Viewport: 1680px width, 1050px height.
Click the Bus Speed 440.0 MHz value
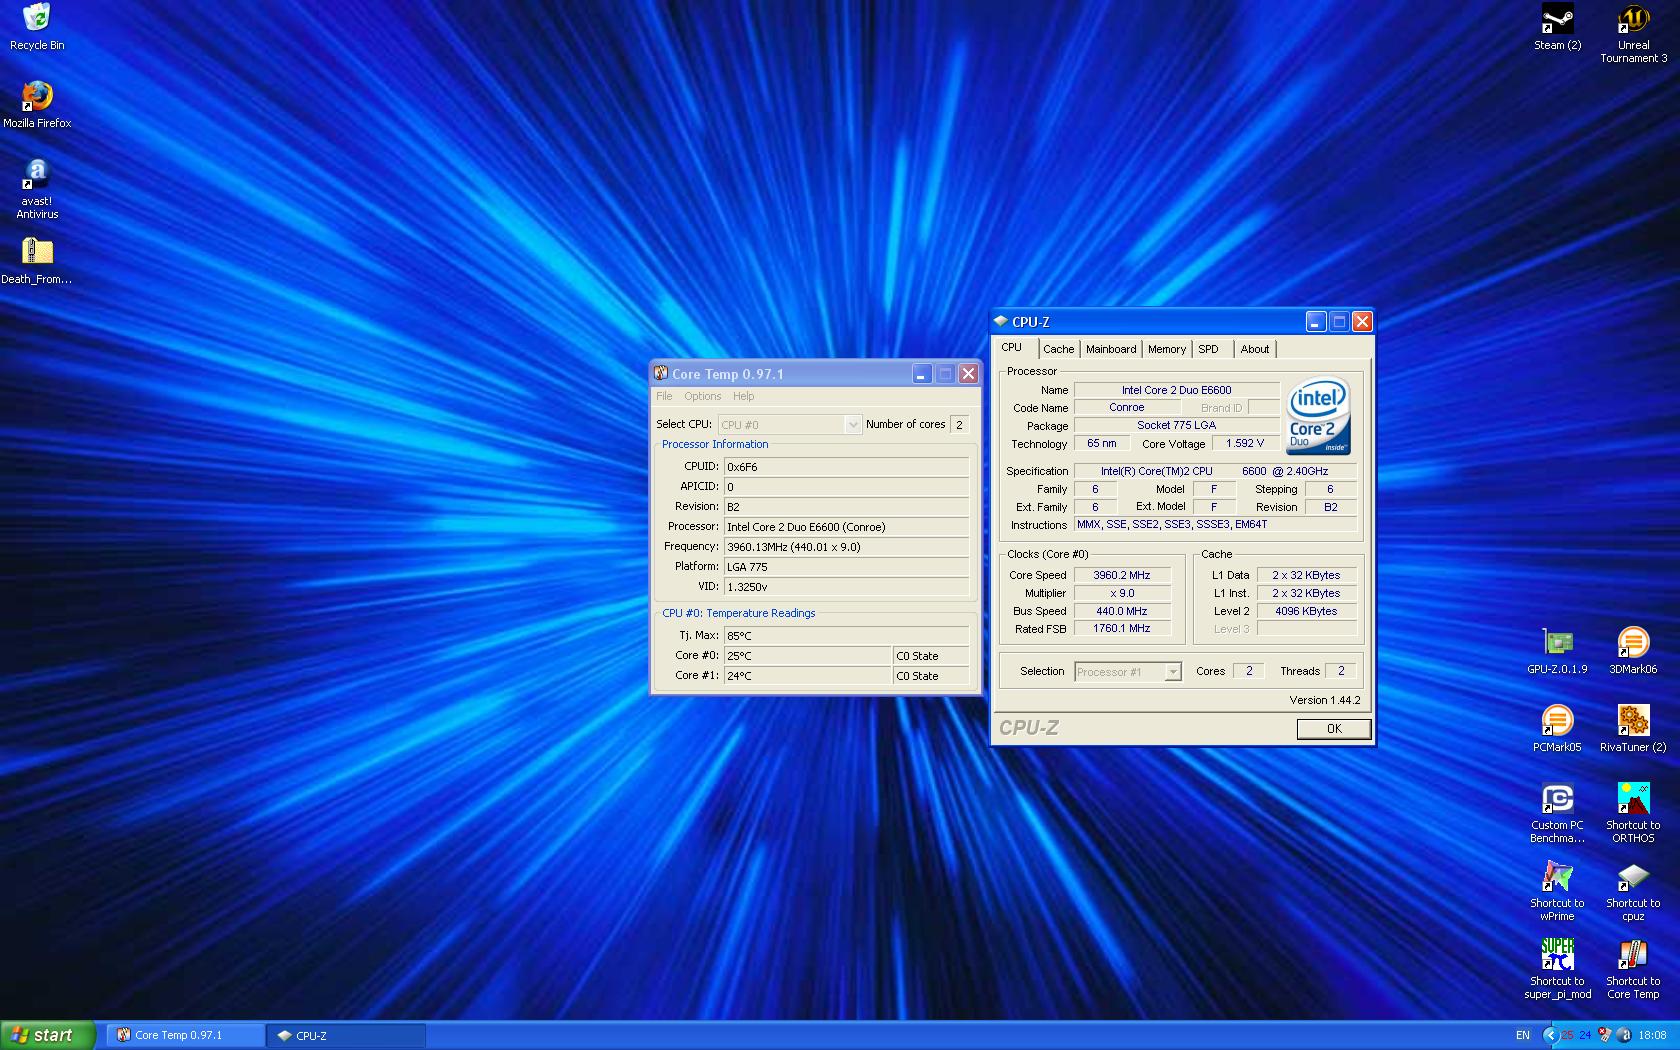tap(1121, 611)
